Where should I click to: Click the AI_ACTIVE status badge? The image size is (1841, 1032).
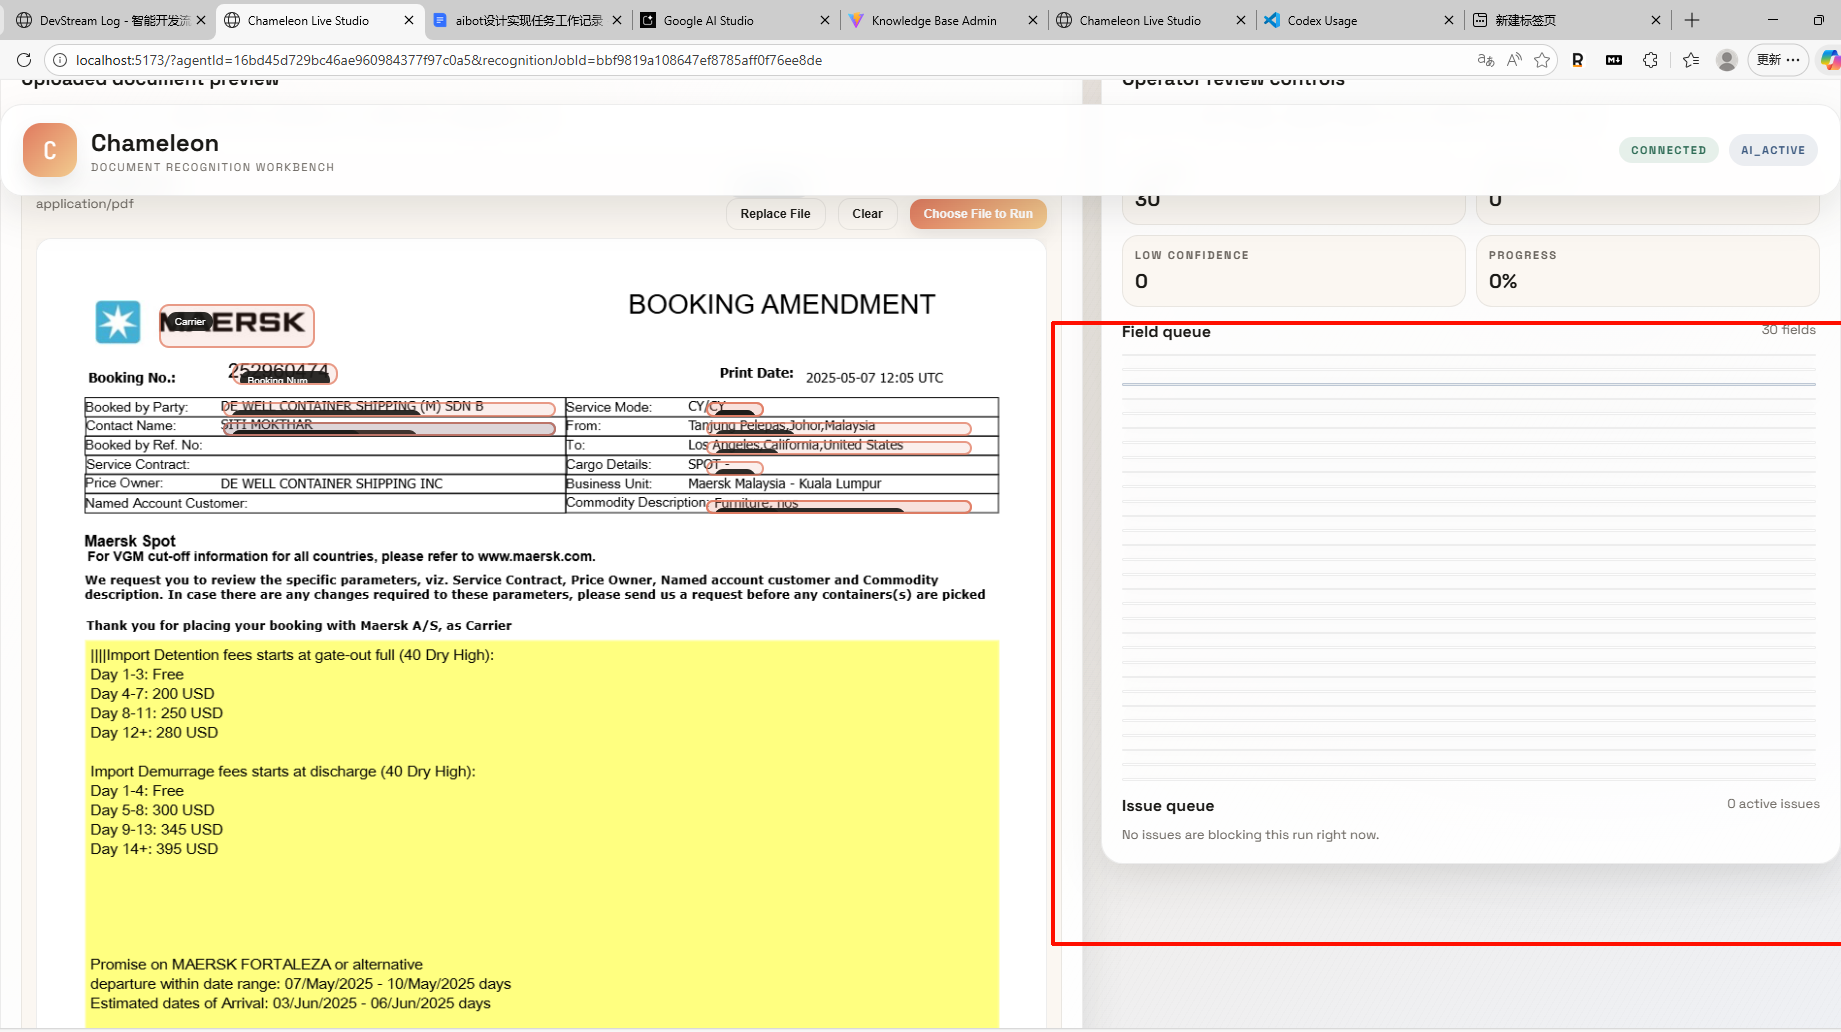[1773, 150]
